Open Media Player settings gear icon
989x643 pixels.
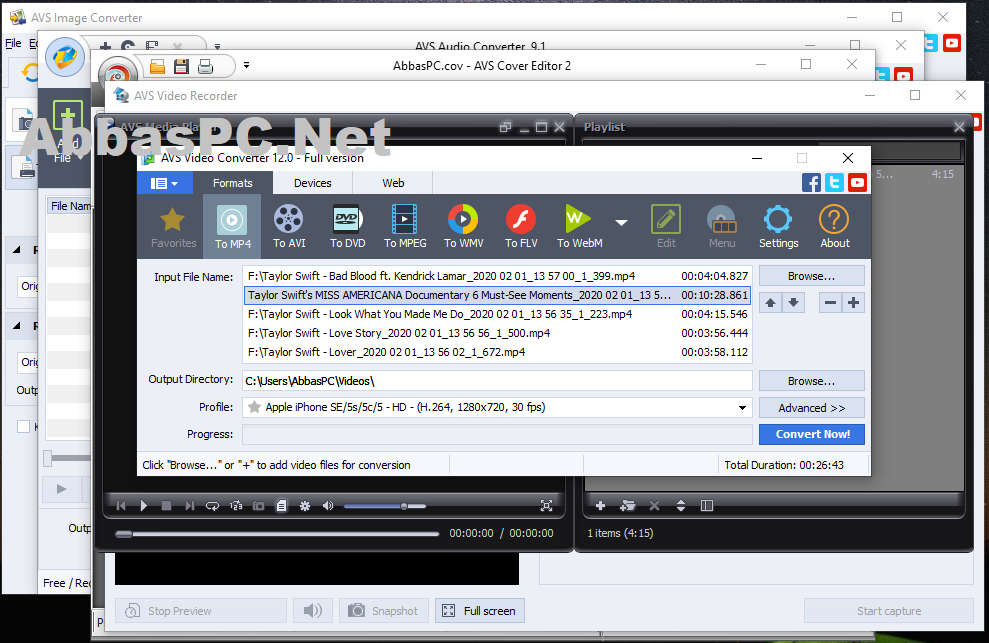coord(305,505)
